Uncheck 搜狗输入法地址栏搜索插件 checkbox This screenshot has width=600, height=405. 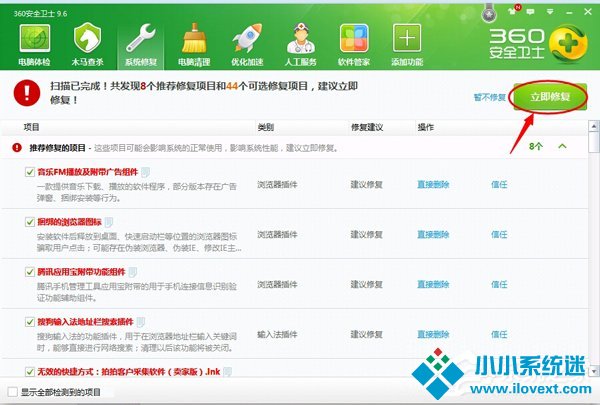(x=30, y=322)
